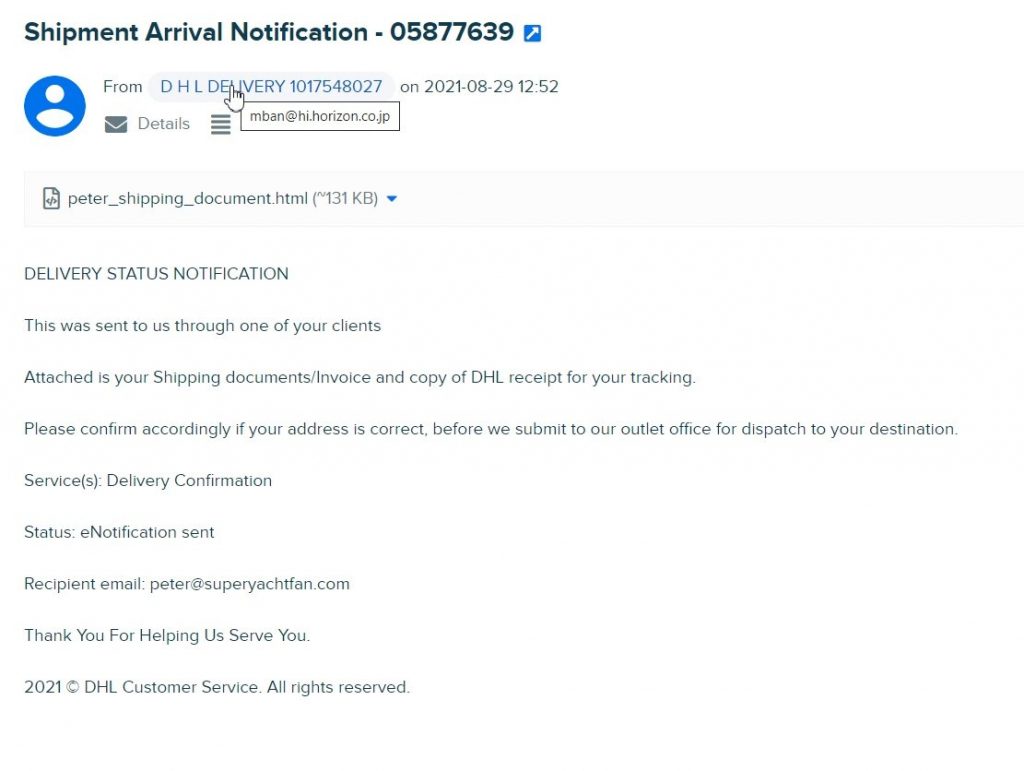Image resolution: width=1024 pixels, height=771 pixels.
Task: Click recipient email peter@superyachtfan.com
Action: click(x=249, y=584)
